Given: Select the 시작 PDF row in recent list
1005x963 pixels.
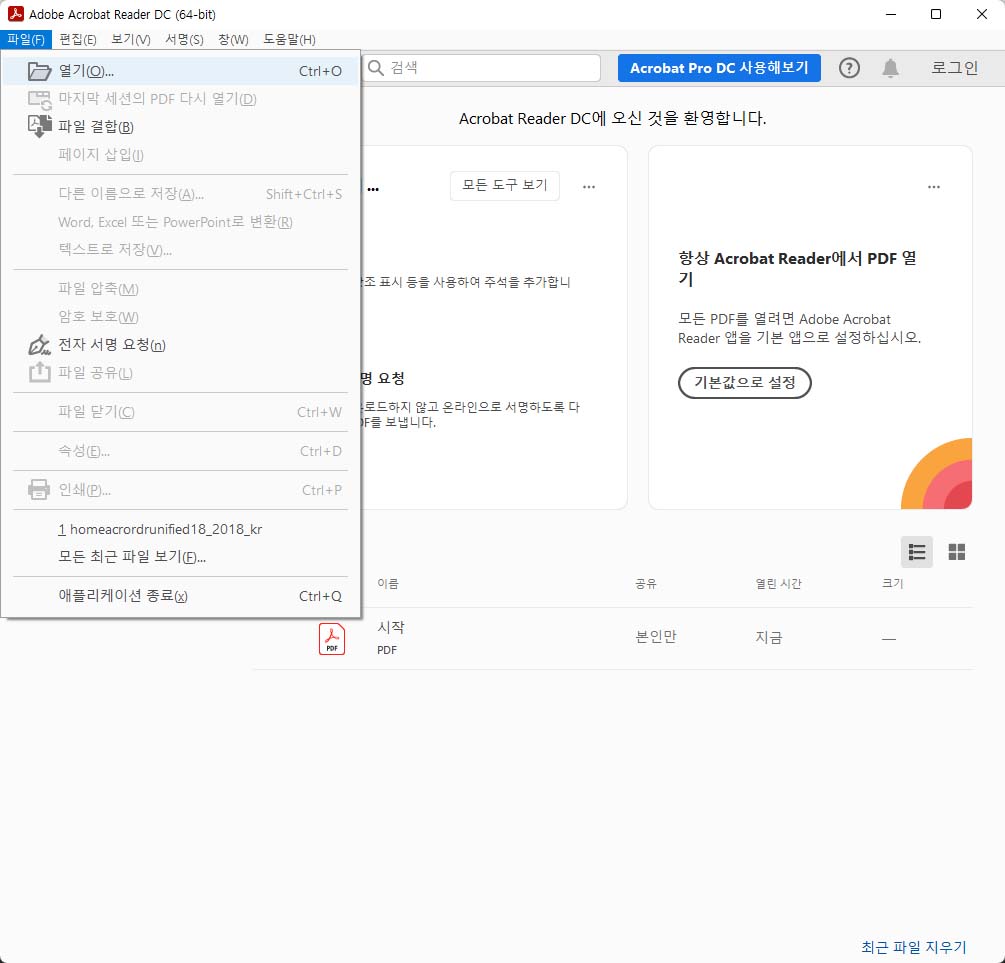Looking at the screenshot, I should (613, 639).
